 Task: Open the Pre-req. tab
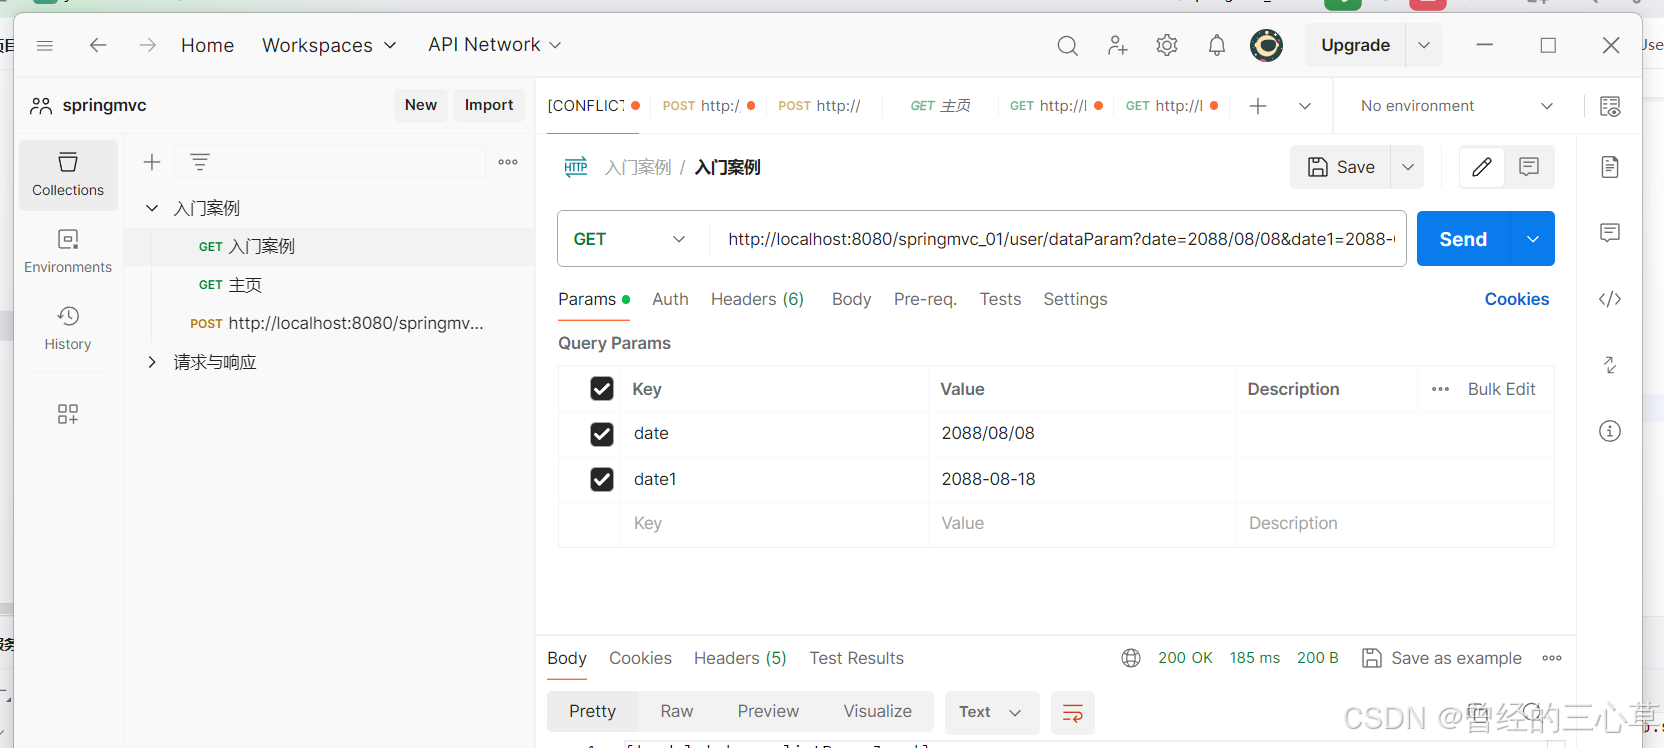(925, 299)
